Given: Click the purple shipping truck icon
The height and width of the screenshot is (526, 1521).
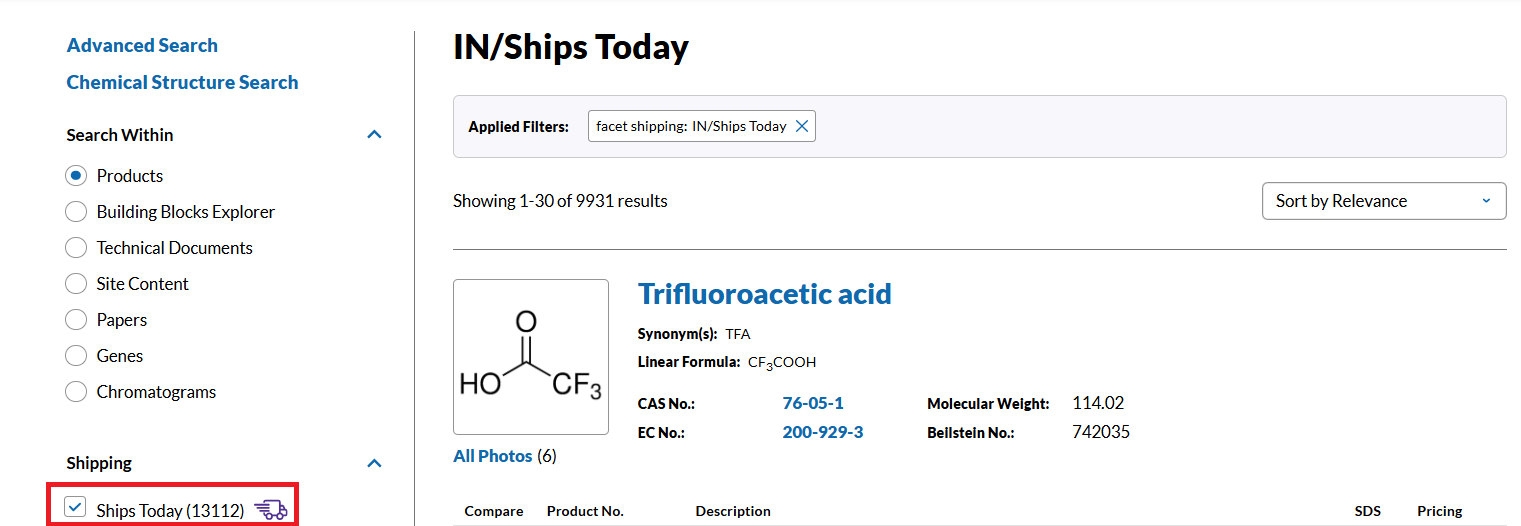Looking at the screenshot, I should point(271,510).
